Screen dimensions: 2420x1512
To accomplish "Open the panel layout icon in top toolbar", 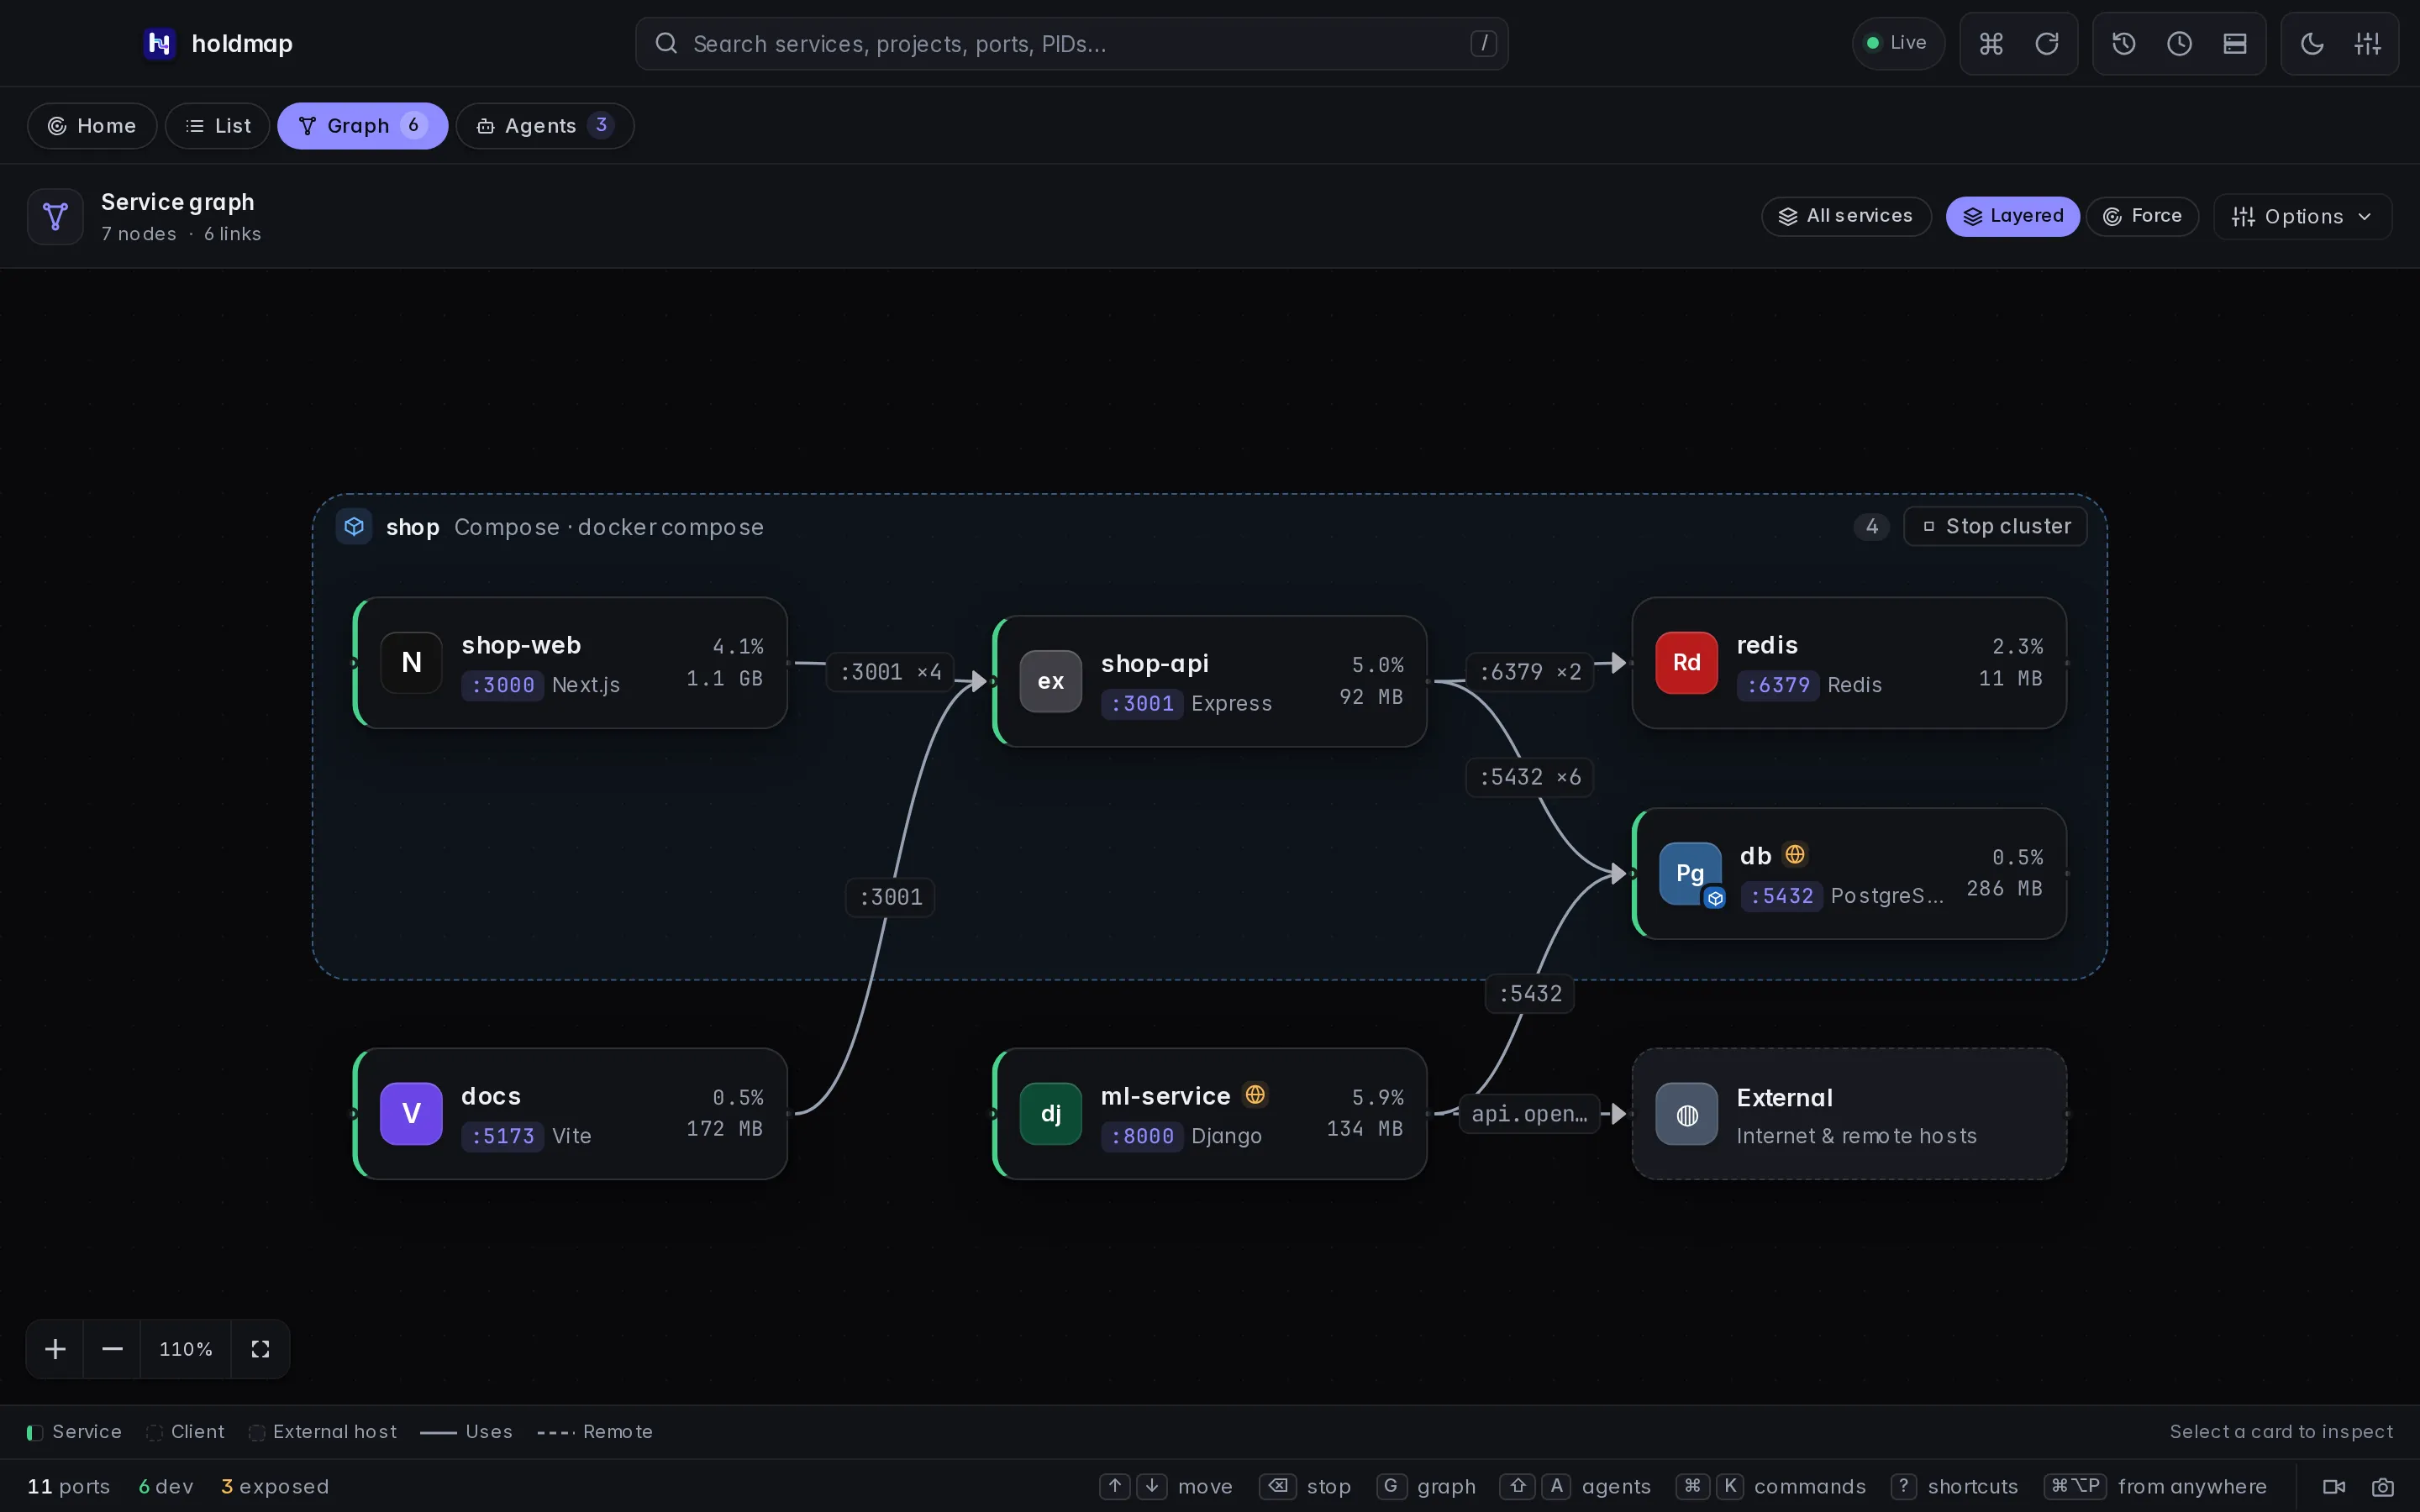I will (2235, 43).
